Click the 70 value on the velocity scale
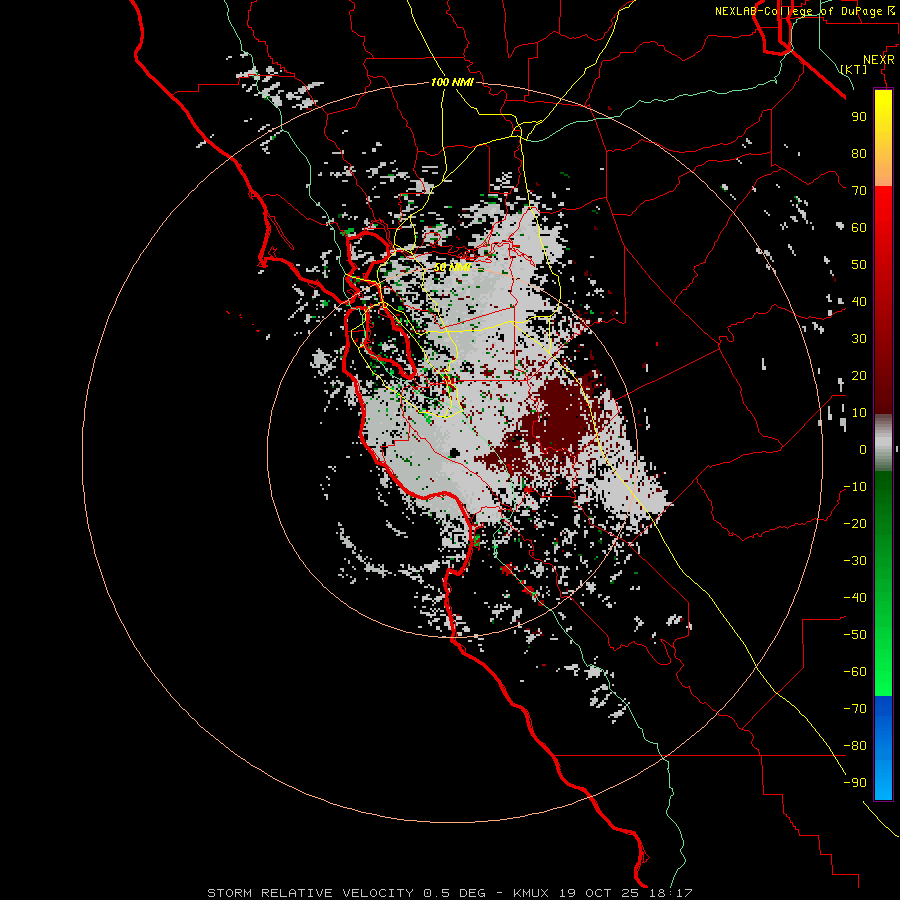The height and width of the screenshot is (900, 900). pos(859,191)
